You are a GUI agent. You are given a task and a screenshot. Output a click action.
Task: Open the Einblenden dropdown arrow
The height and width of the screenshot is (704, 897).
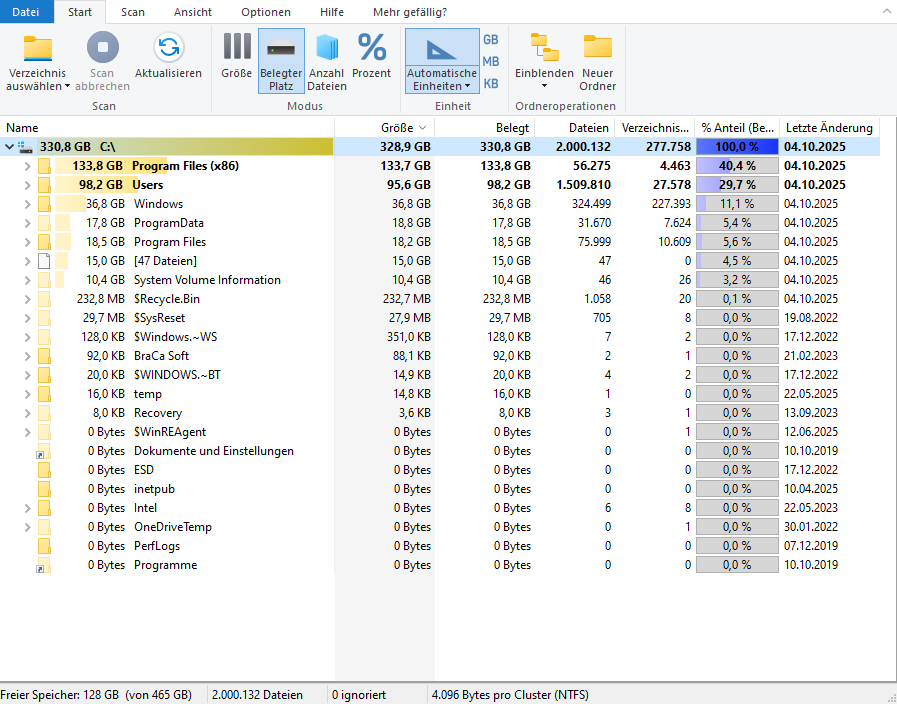[x=544, y=86]
